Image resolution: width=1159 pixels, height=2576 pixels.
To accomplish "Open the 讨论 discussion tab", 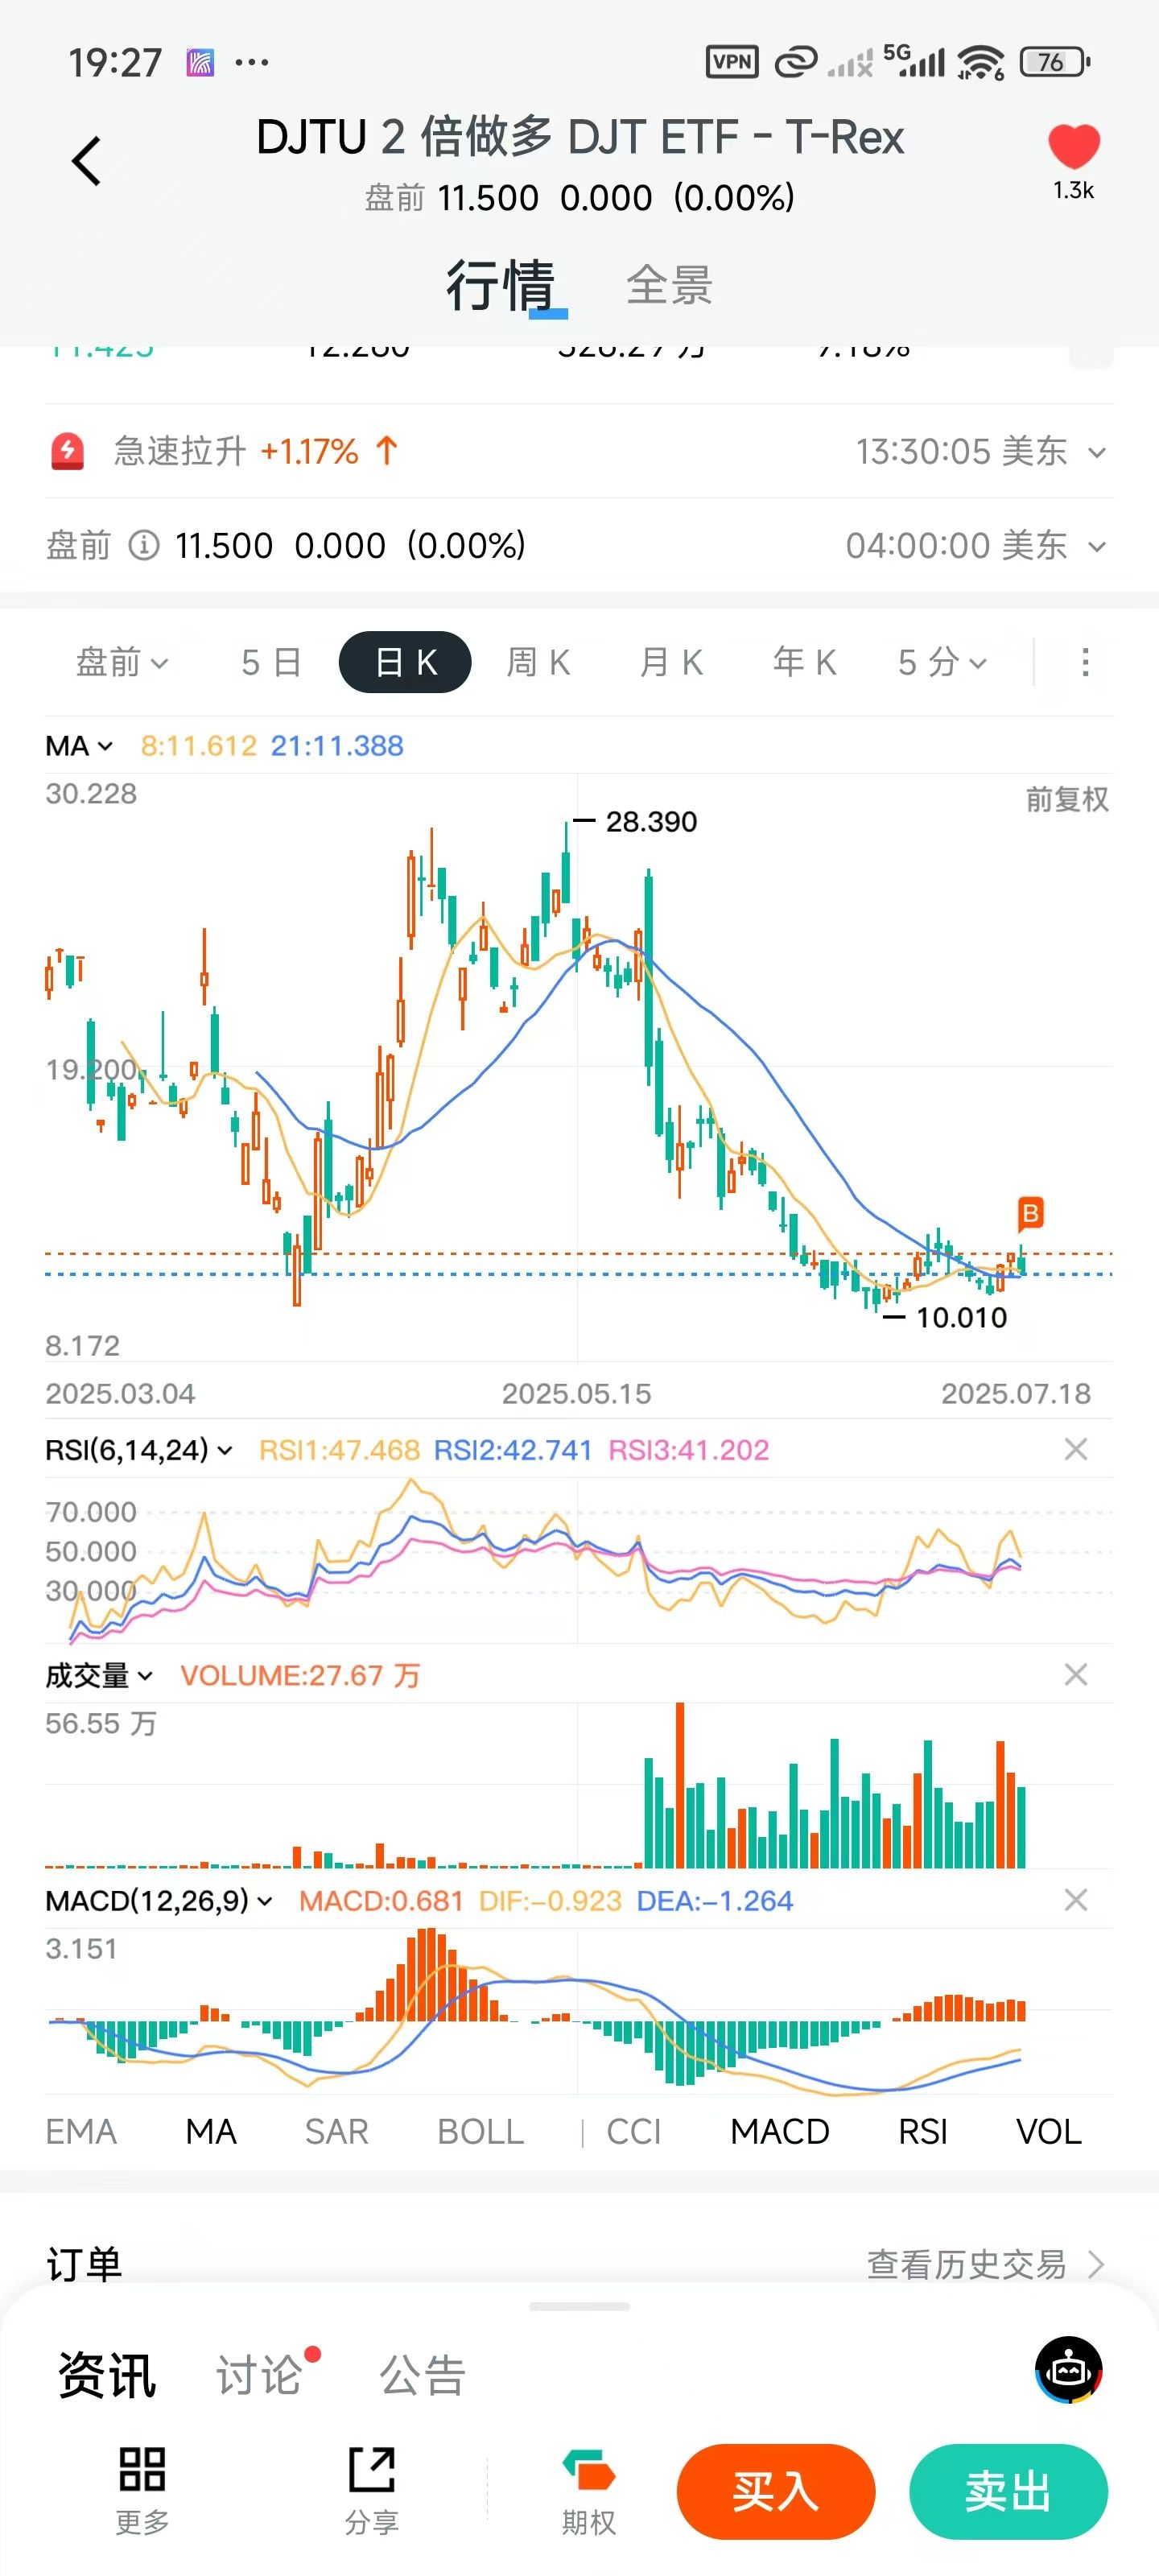I will (x=260, y=2375).
